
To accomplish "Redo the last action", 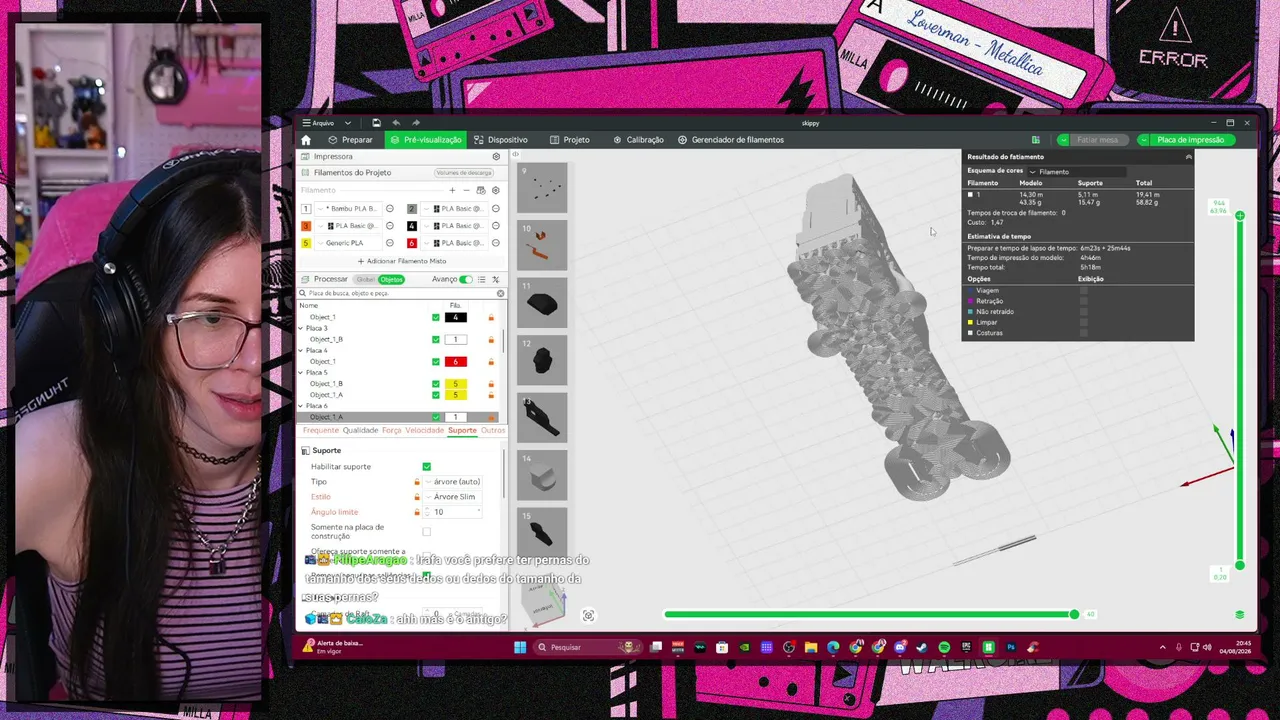I will pos(416,123).
